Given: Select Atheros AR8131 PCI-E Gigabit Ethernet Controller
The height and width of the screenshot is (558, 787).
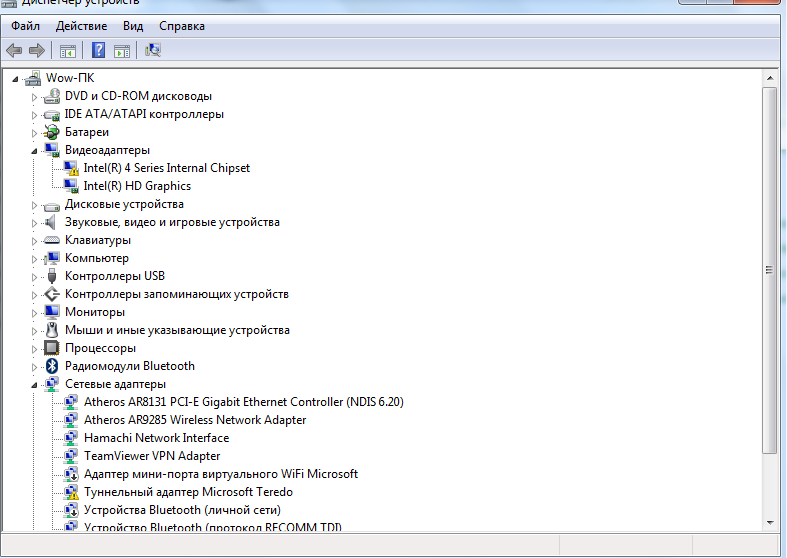Looking at the screenshot, I should (x=244, y=402).
